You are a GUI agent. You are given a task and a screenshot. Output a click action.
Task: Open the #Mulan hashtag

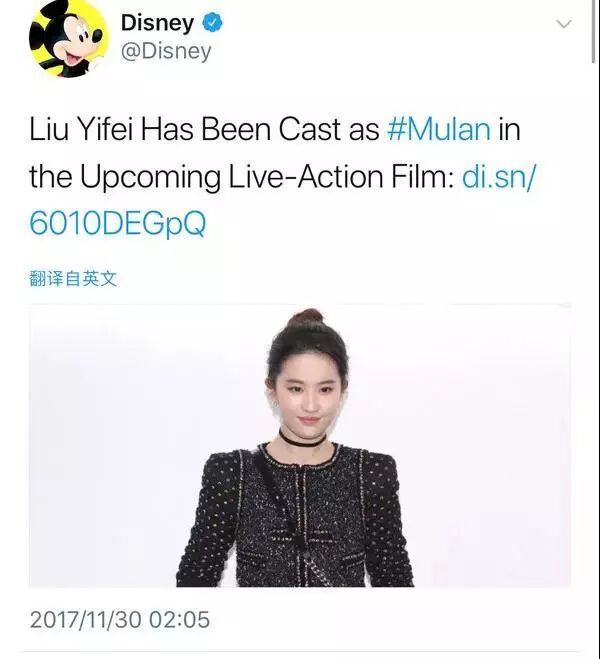[x=439, y=129]
